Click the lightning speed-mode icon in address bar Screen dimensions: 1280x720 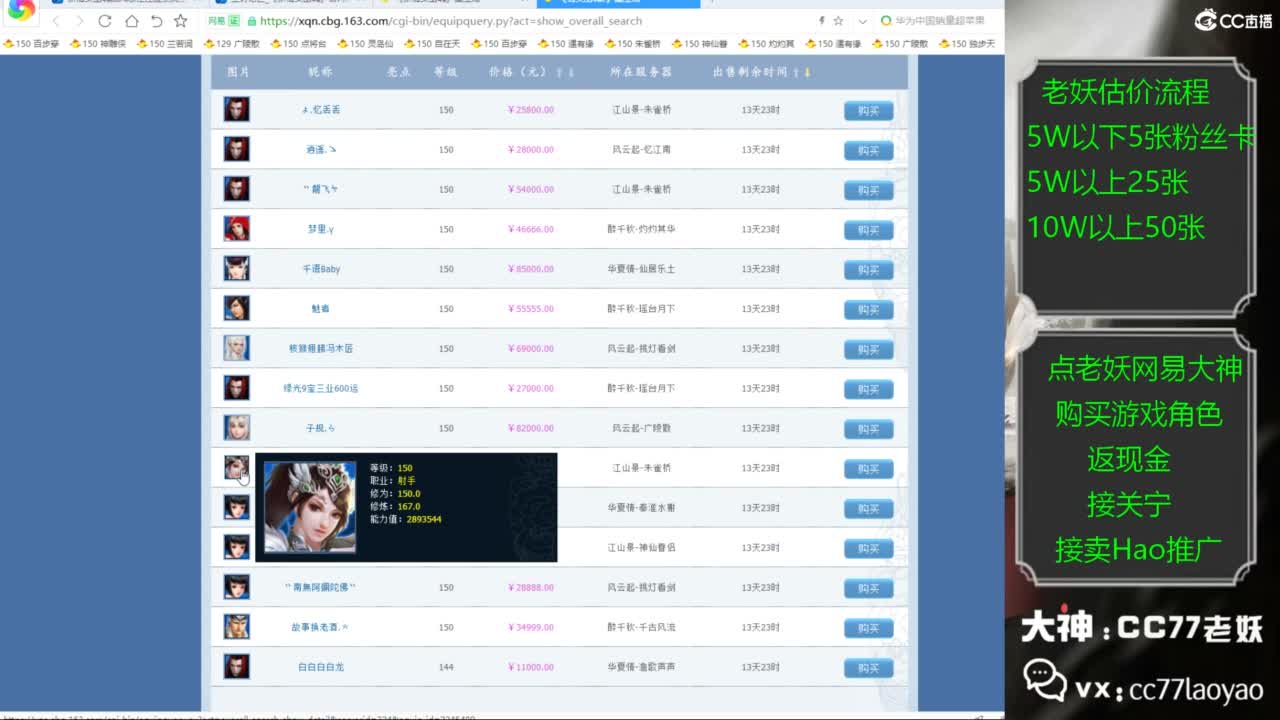click(x=822, y=21)
